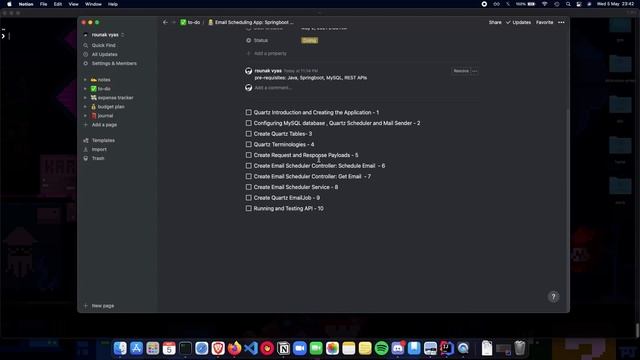The width and height of the screenshot is (640, 360).
Task: Open the three-dot page menu
Action: [x=561, y=22]
